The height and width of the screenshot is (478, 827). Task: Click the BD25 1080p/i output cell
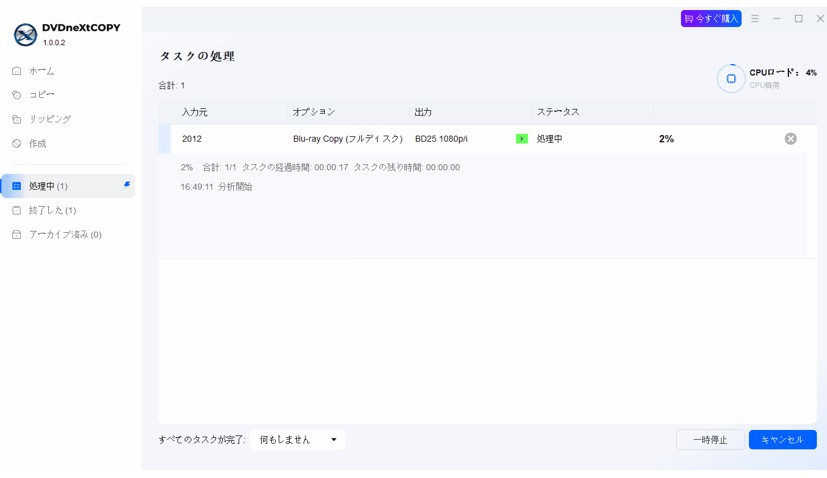[x=441, y=139]
